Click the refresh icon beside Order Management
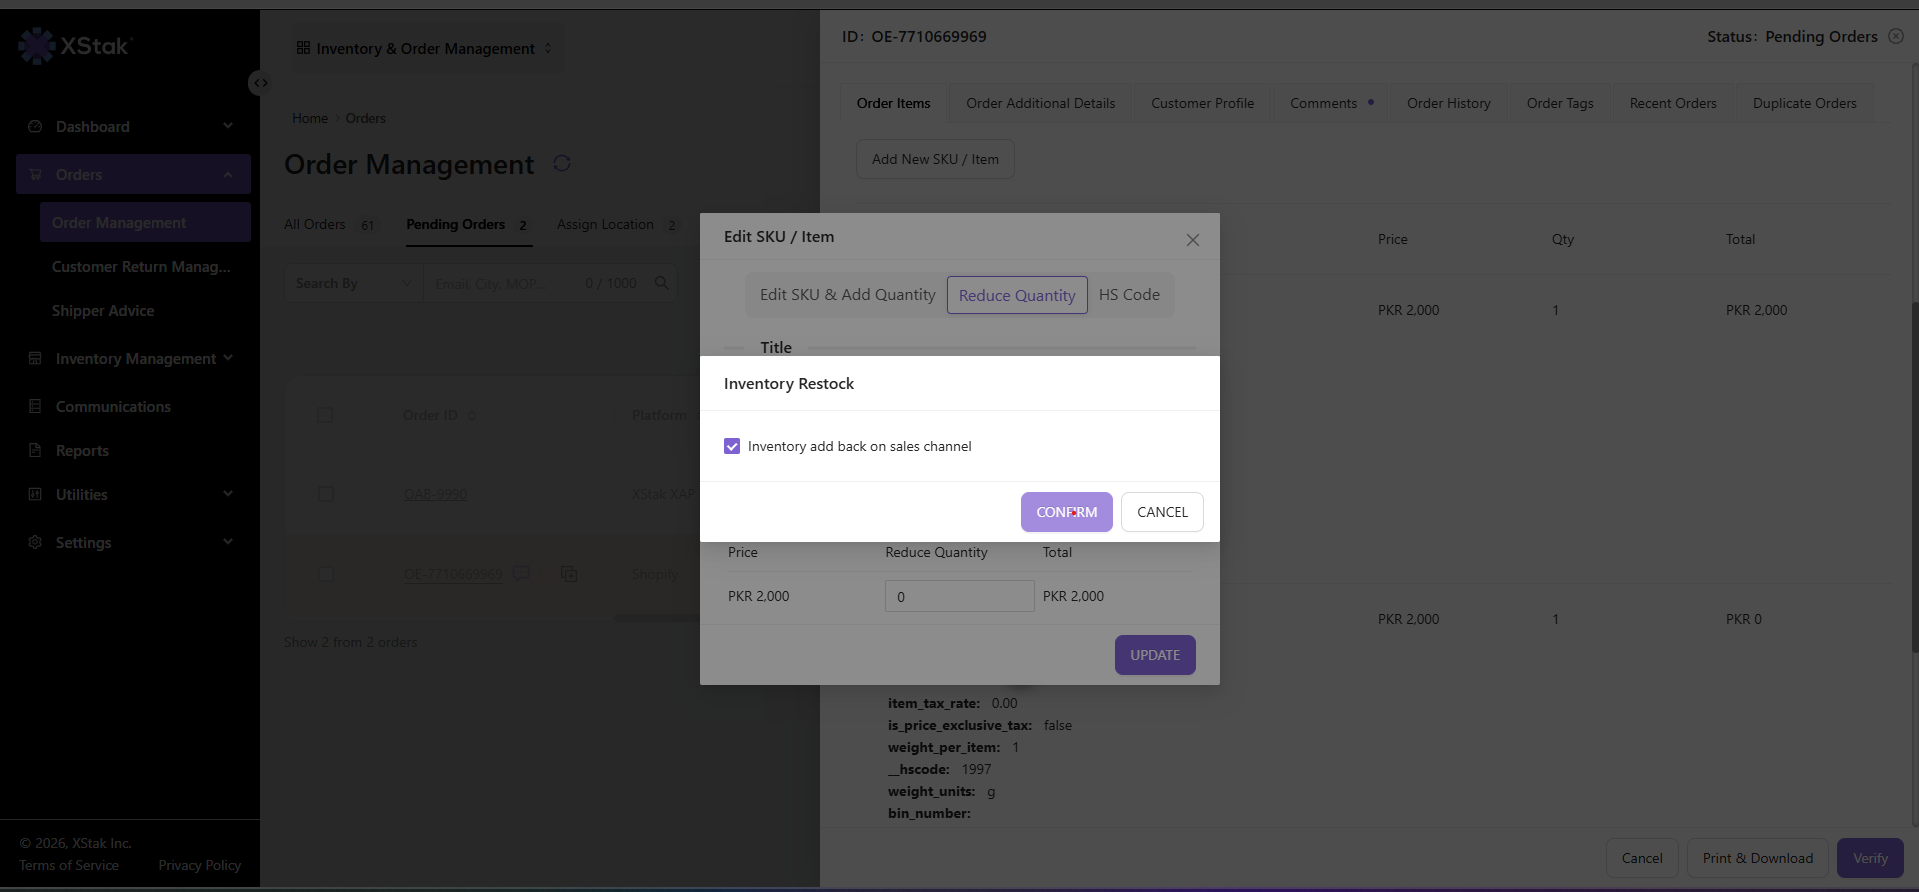The image size is (1919, 892). tap(562, 163)
